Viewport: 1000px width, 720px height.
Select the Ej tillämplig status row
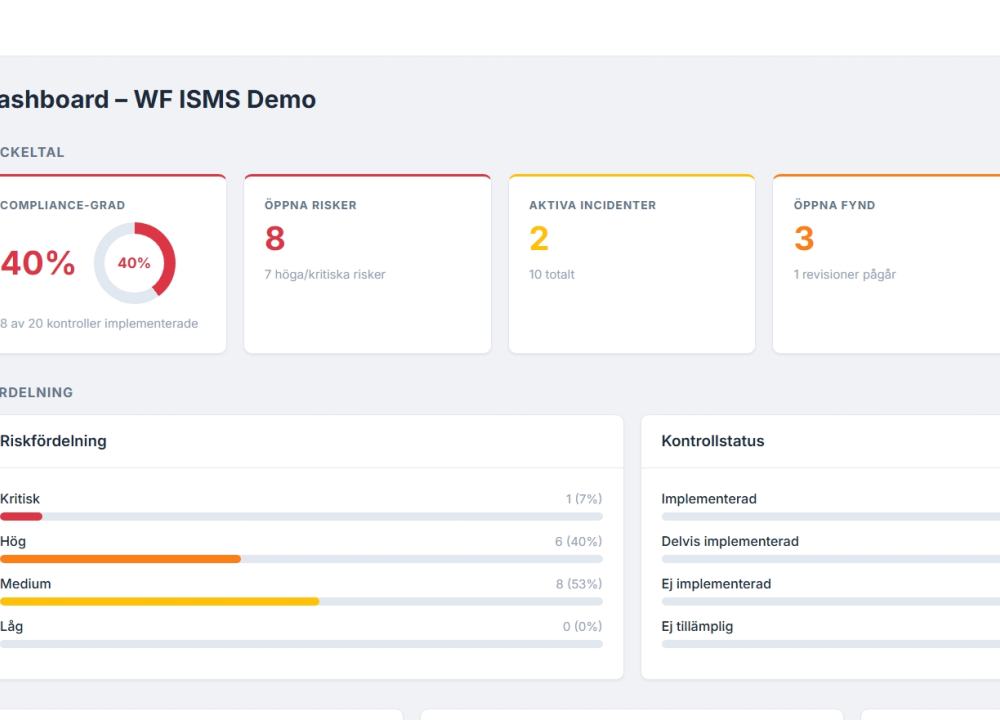tap(830, 634)
